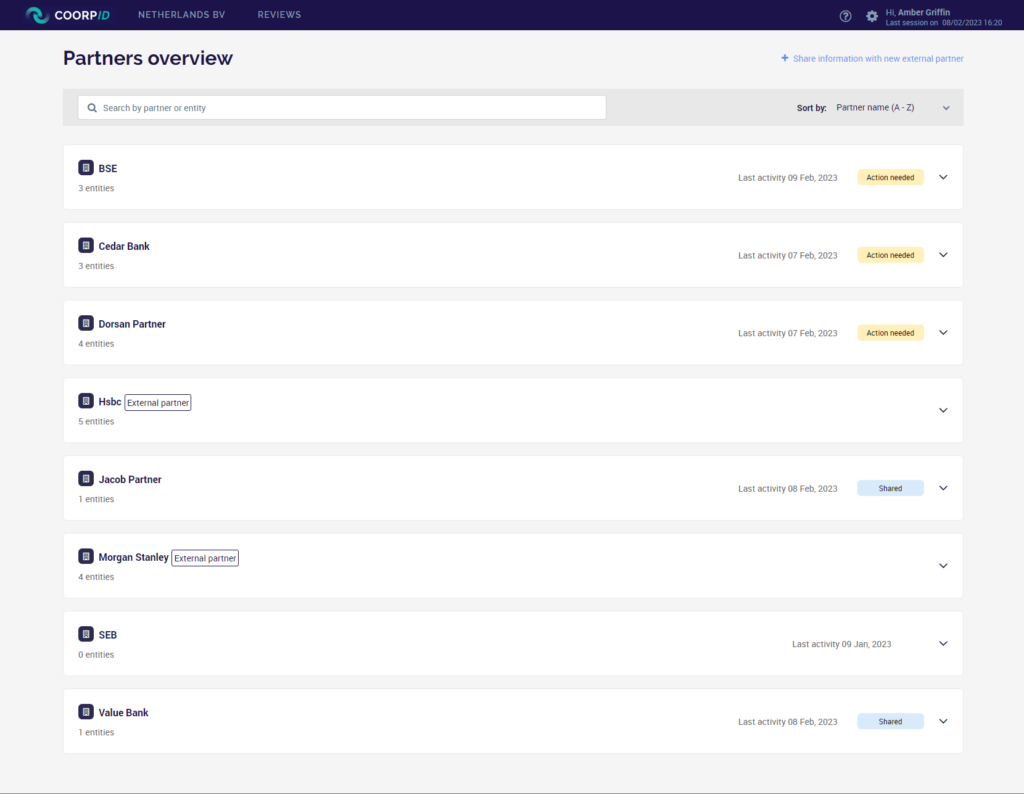Click Cedar Bank's Action needed badge
This screenshot has width=1024, height=794.
point(890,255)
